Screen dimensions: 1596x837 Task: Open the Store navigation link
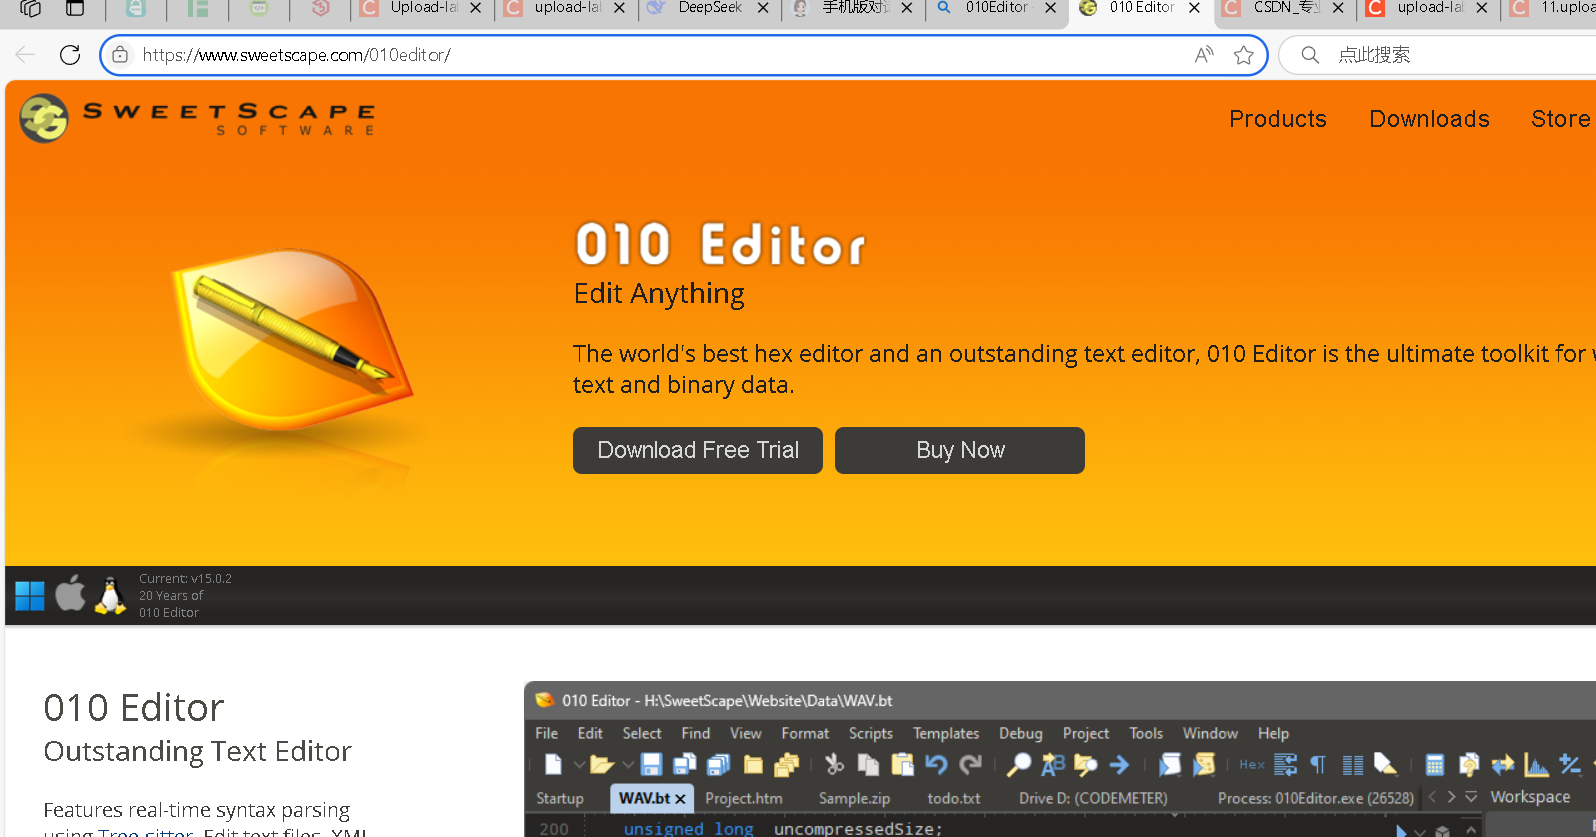click(x=1561, y=119)
